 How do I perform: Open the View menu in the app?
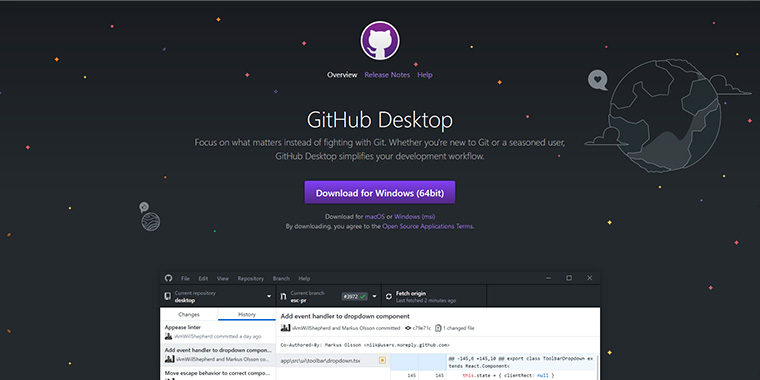coord(222,278)
